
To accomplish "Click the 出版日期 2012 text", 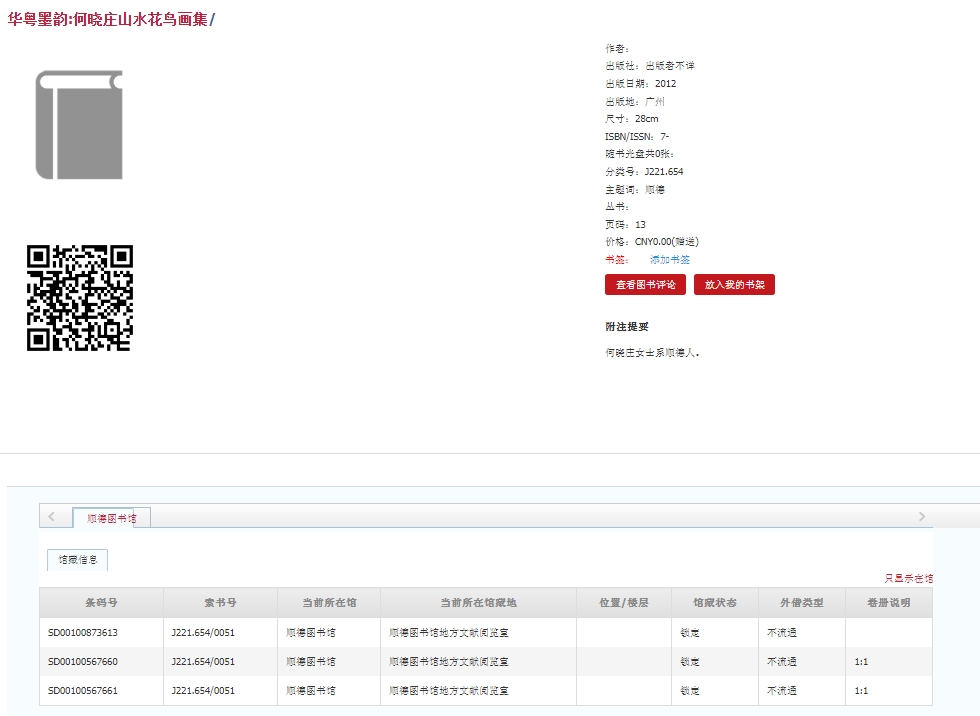I will click(x=641, y=83).
